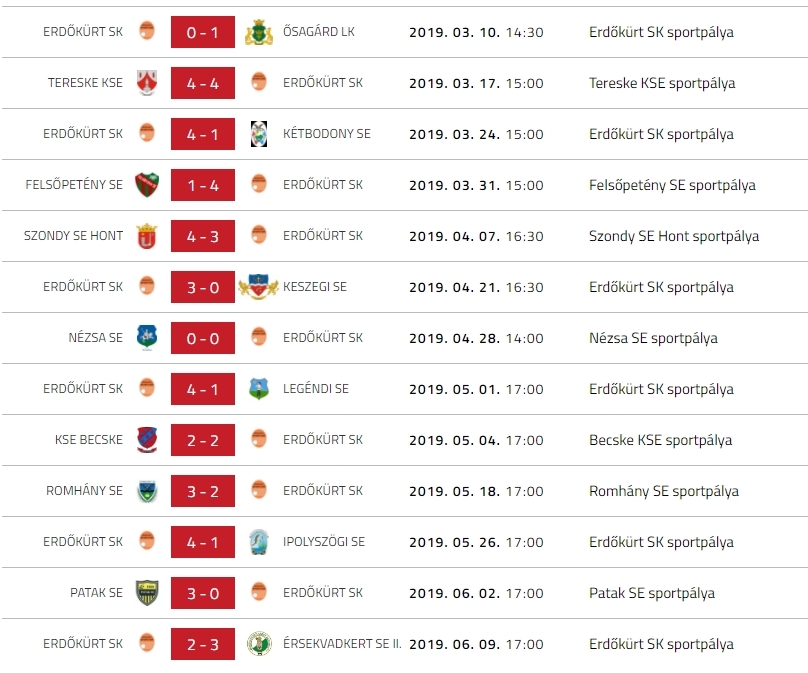This screenshot has width=808, height=673.
Task: Click the Kétbodony SE club logo
Action: click(x=259, y=134)
